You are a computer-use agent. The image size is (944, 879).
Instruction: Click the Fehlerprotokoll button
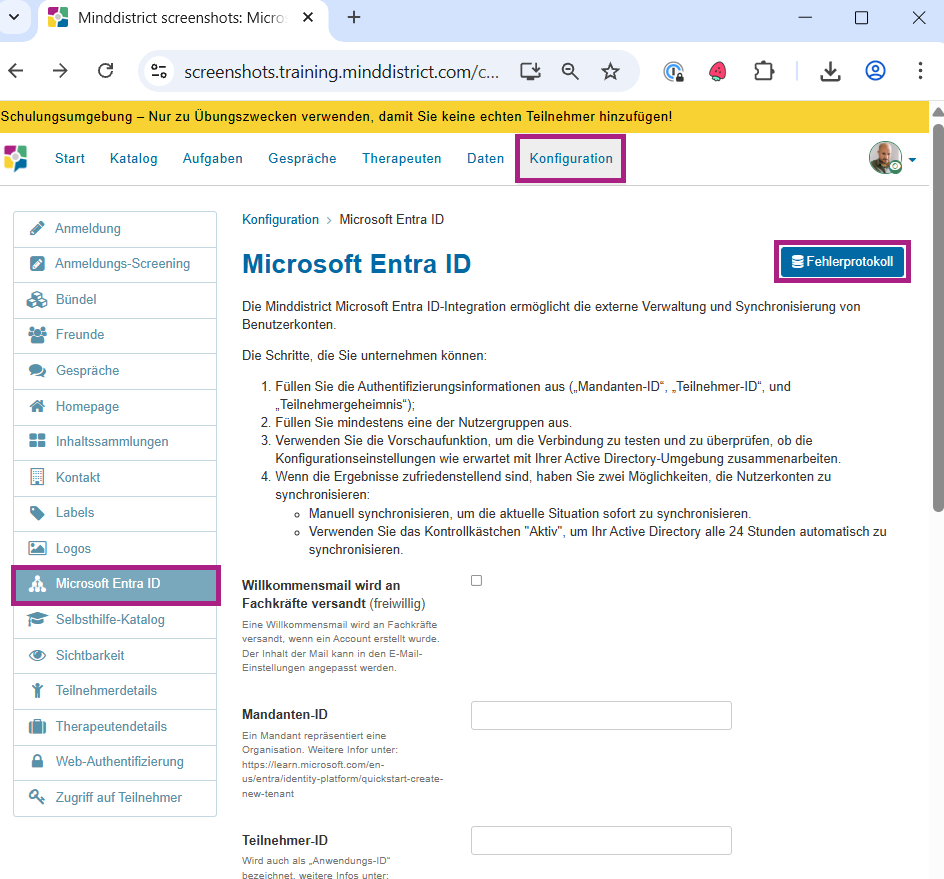tap(842, 261)
